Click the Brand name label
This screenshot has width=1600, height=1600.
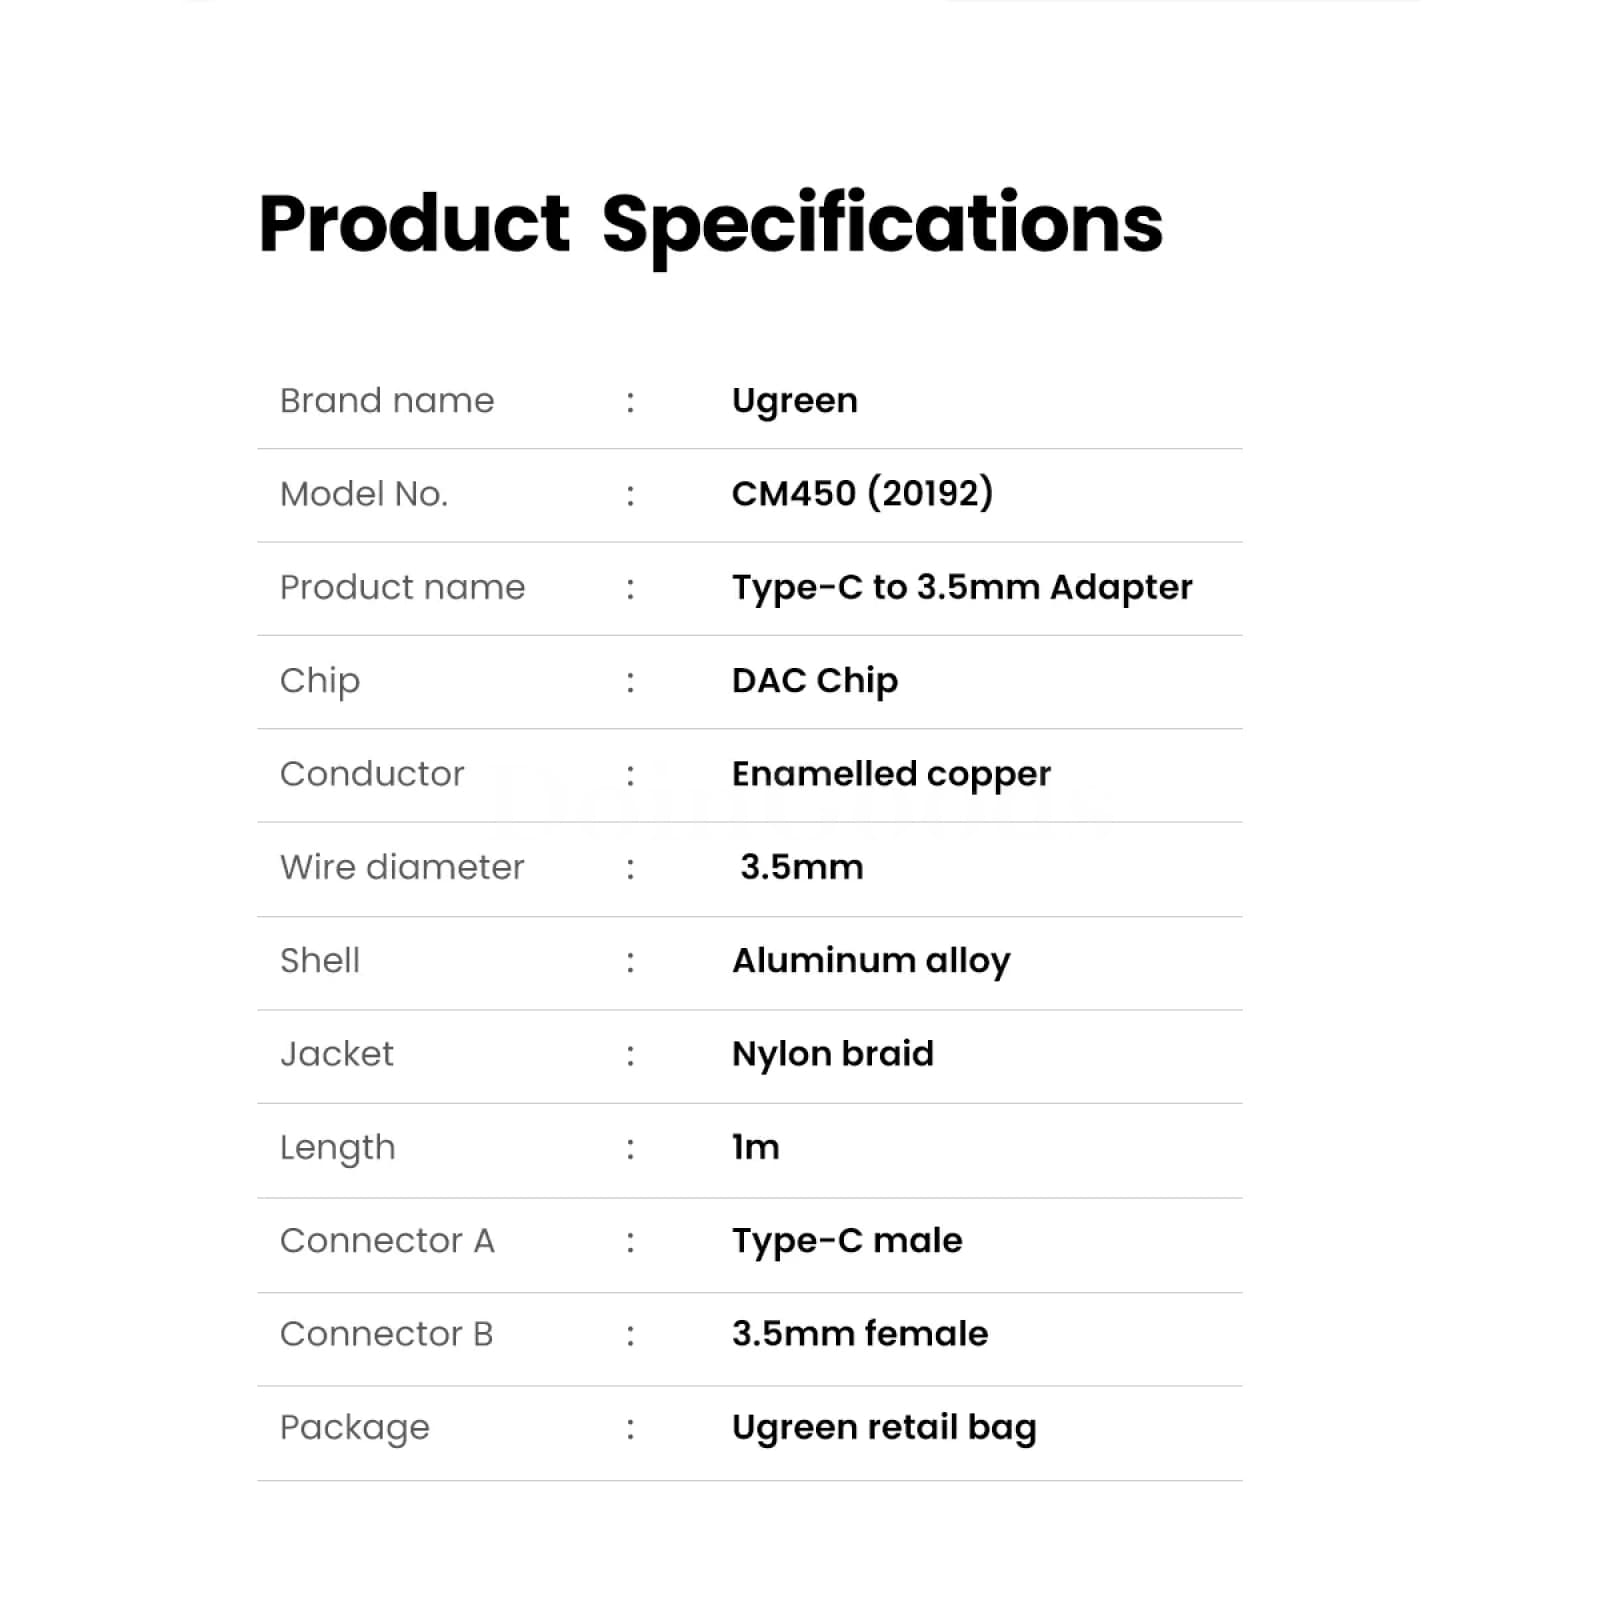point(387,401)
